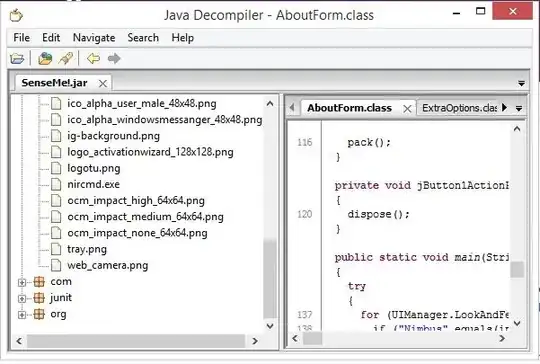Close the SenseMe!.jar tab
This screenshot has width=540, height=364.
click(103, 83)
